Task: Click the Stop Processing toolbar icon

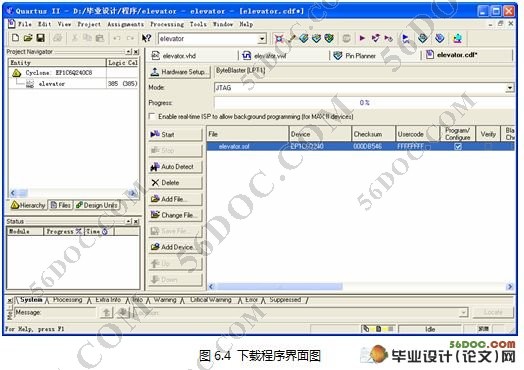Action: coord(347,38)
